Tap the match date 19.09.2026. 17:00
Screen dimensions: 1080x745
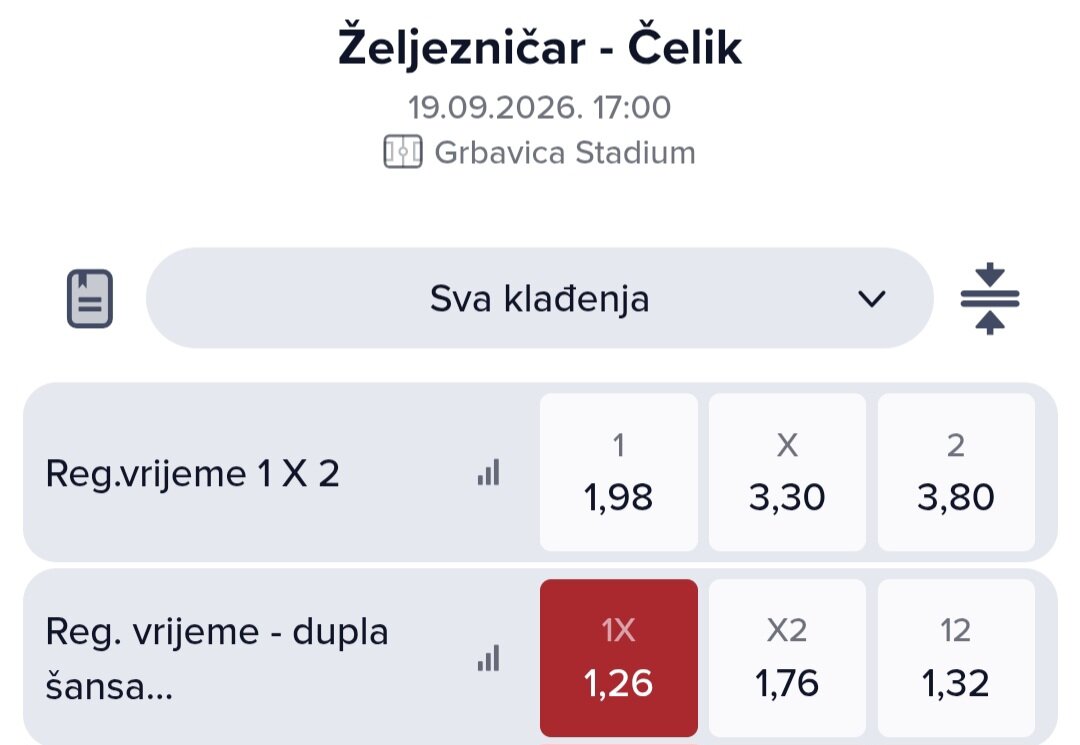coord(539,107)
